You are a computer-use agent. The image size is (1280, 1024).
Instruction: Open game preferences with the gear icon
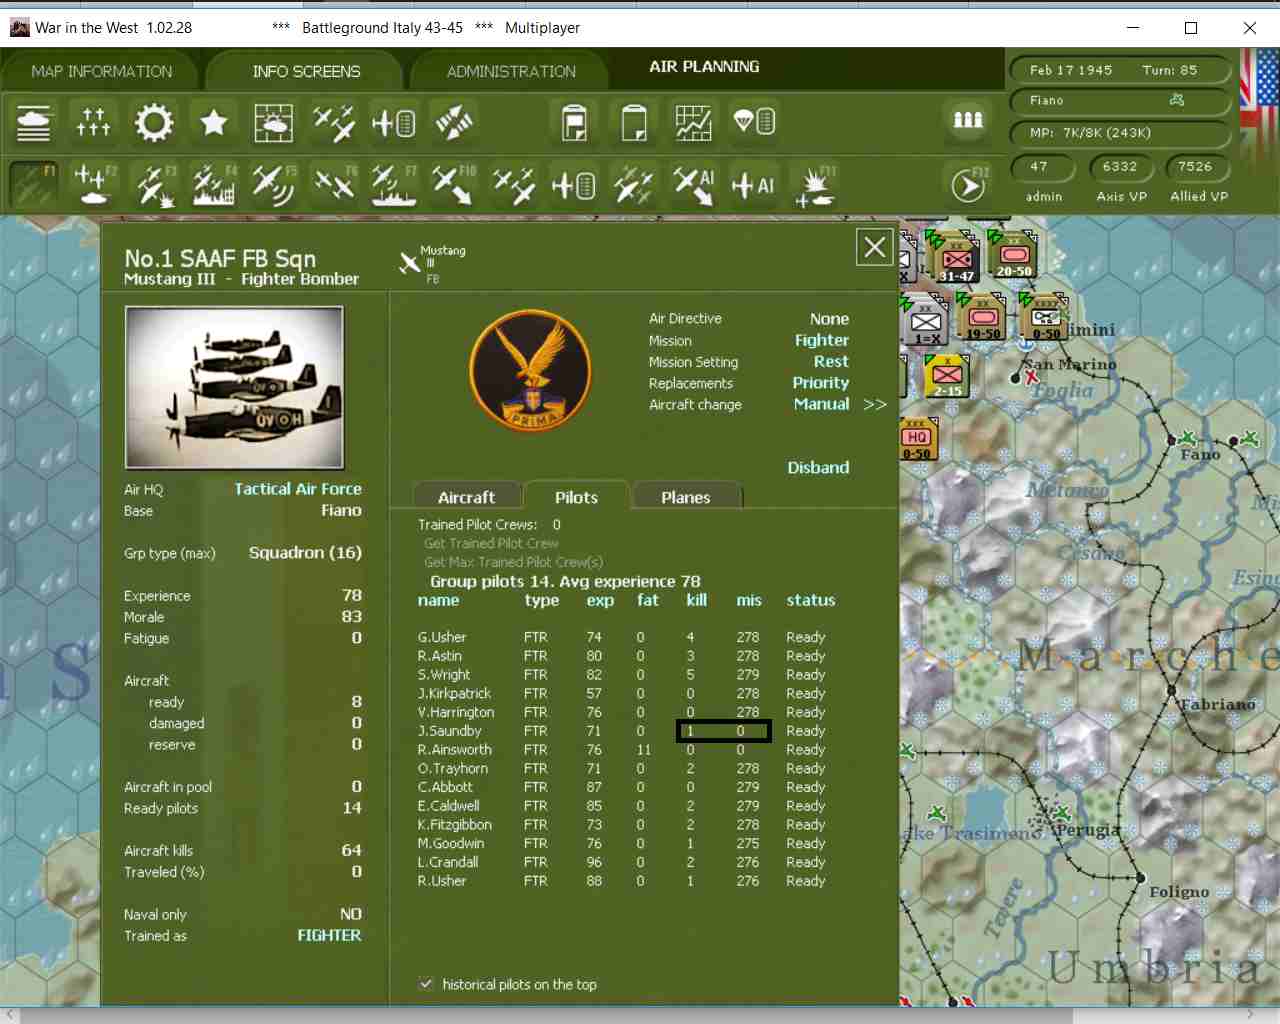point(154,123)
